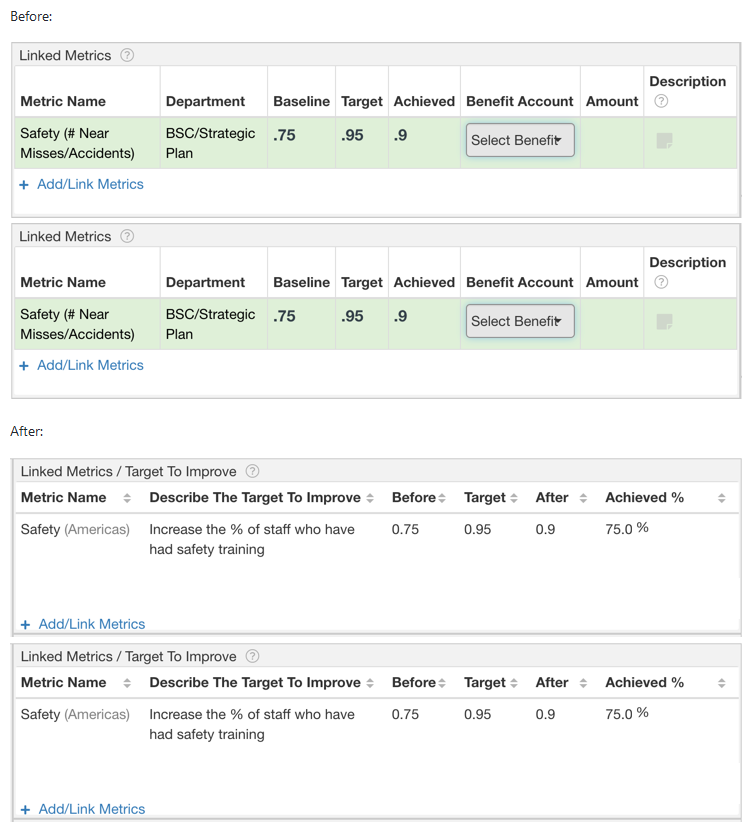Click After value 0.9 in first After table
755x825 pixels.
point(545,529)
